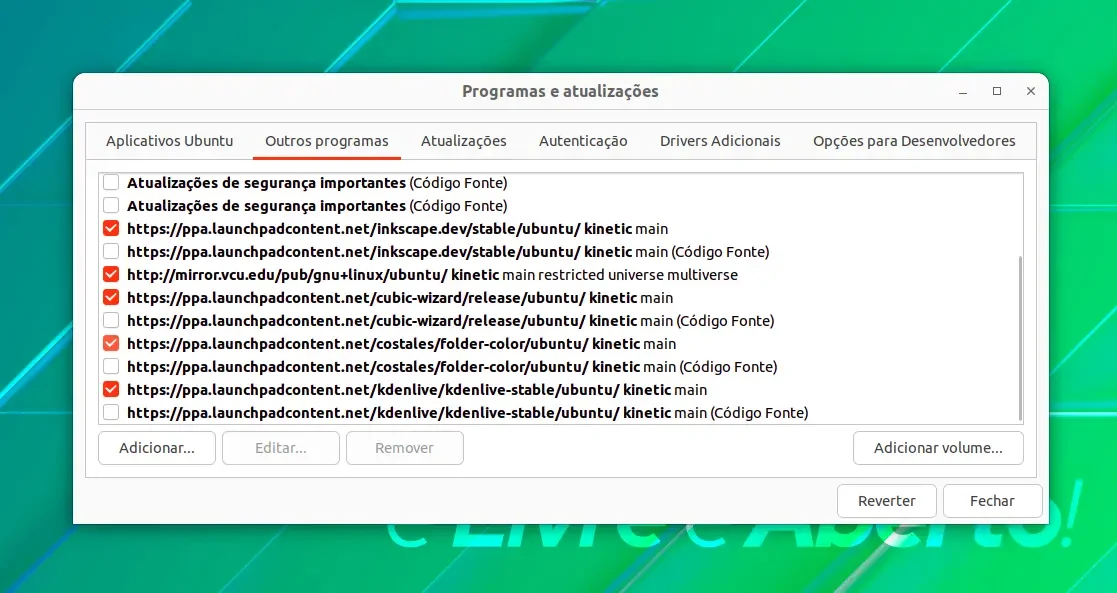This screenshot has width=1117, height=593.
Task: Go to the Autenticação tab
Action: click(583, 141)
